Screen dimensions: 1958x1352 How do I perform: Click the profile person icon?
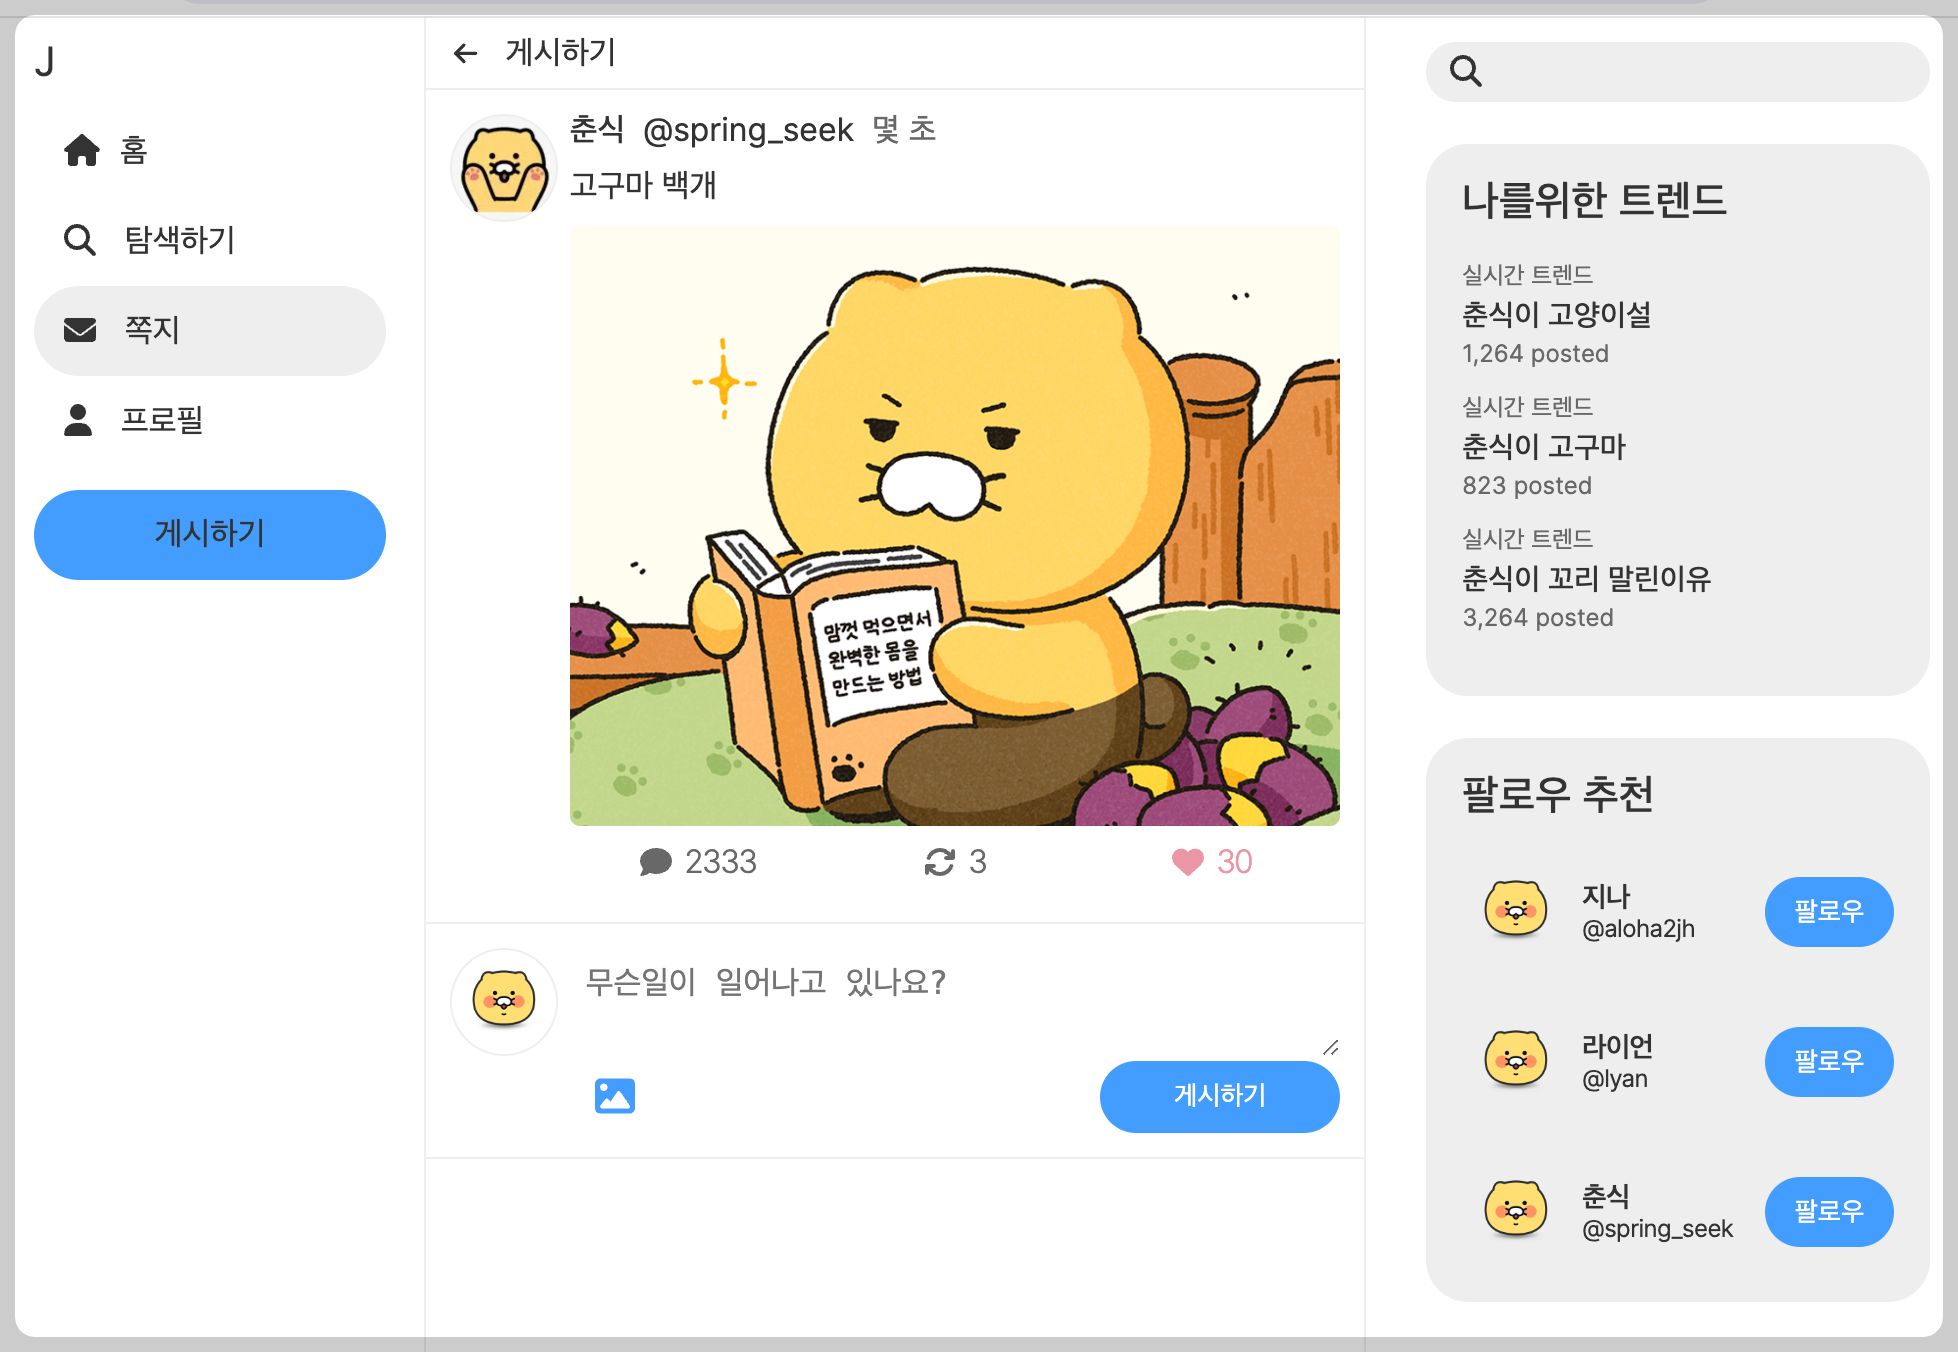78,420
